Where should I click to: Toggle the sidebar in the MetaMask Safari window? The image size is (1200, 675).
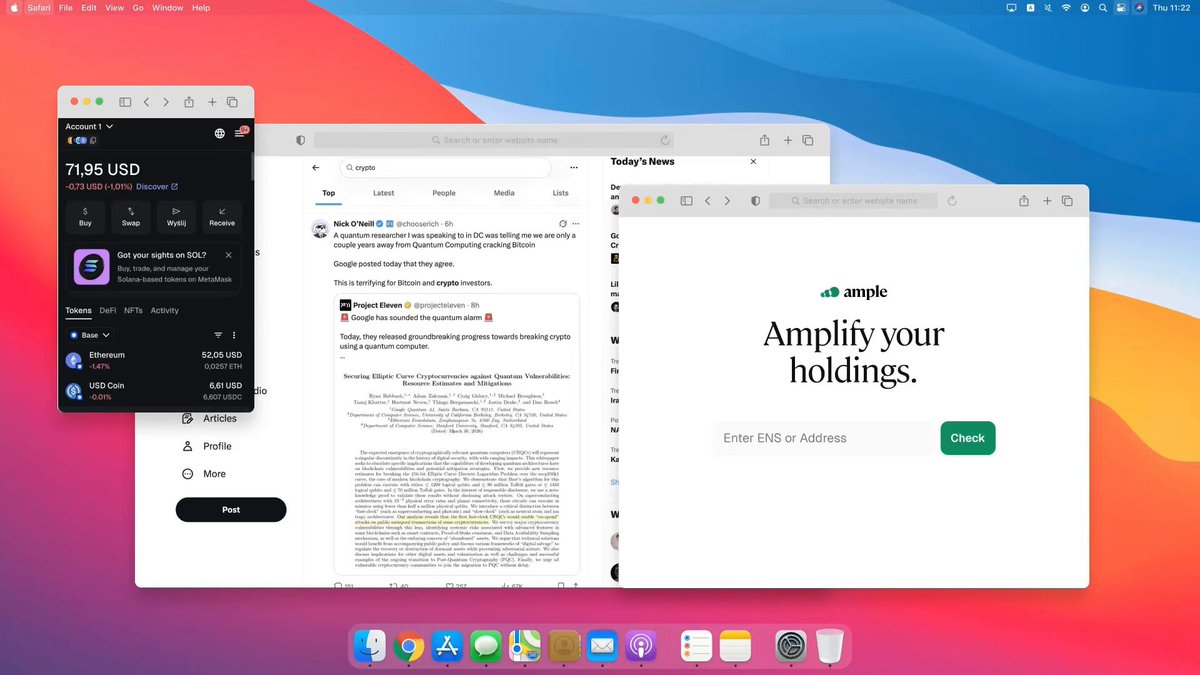pyautogui.click(x=125, y=102)
